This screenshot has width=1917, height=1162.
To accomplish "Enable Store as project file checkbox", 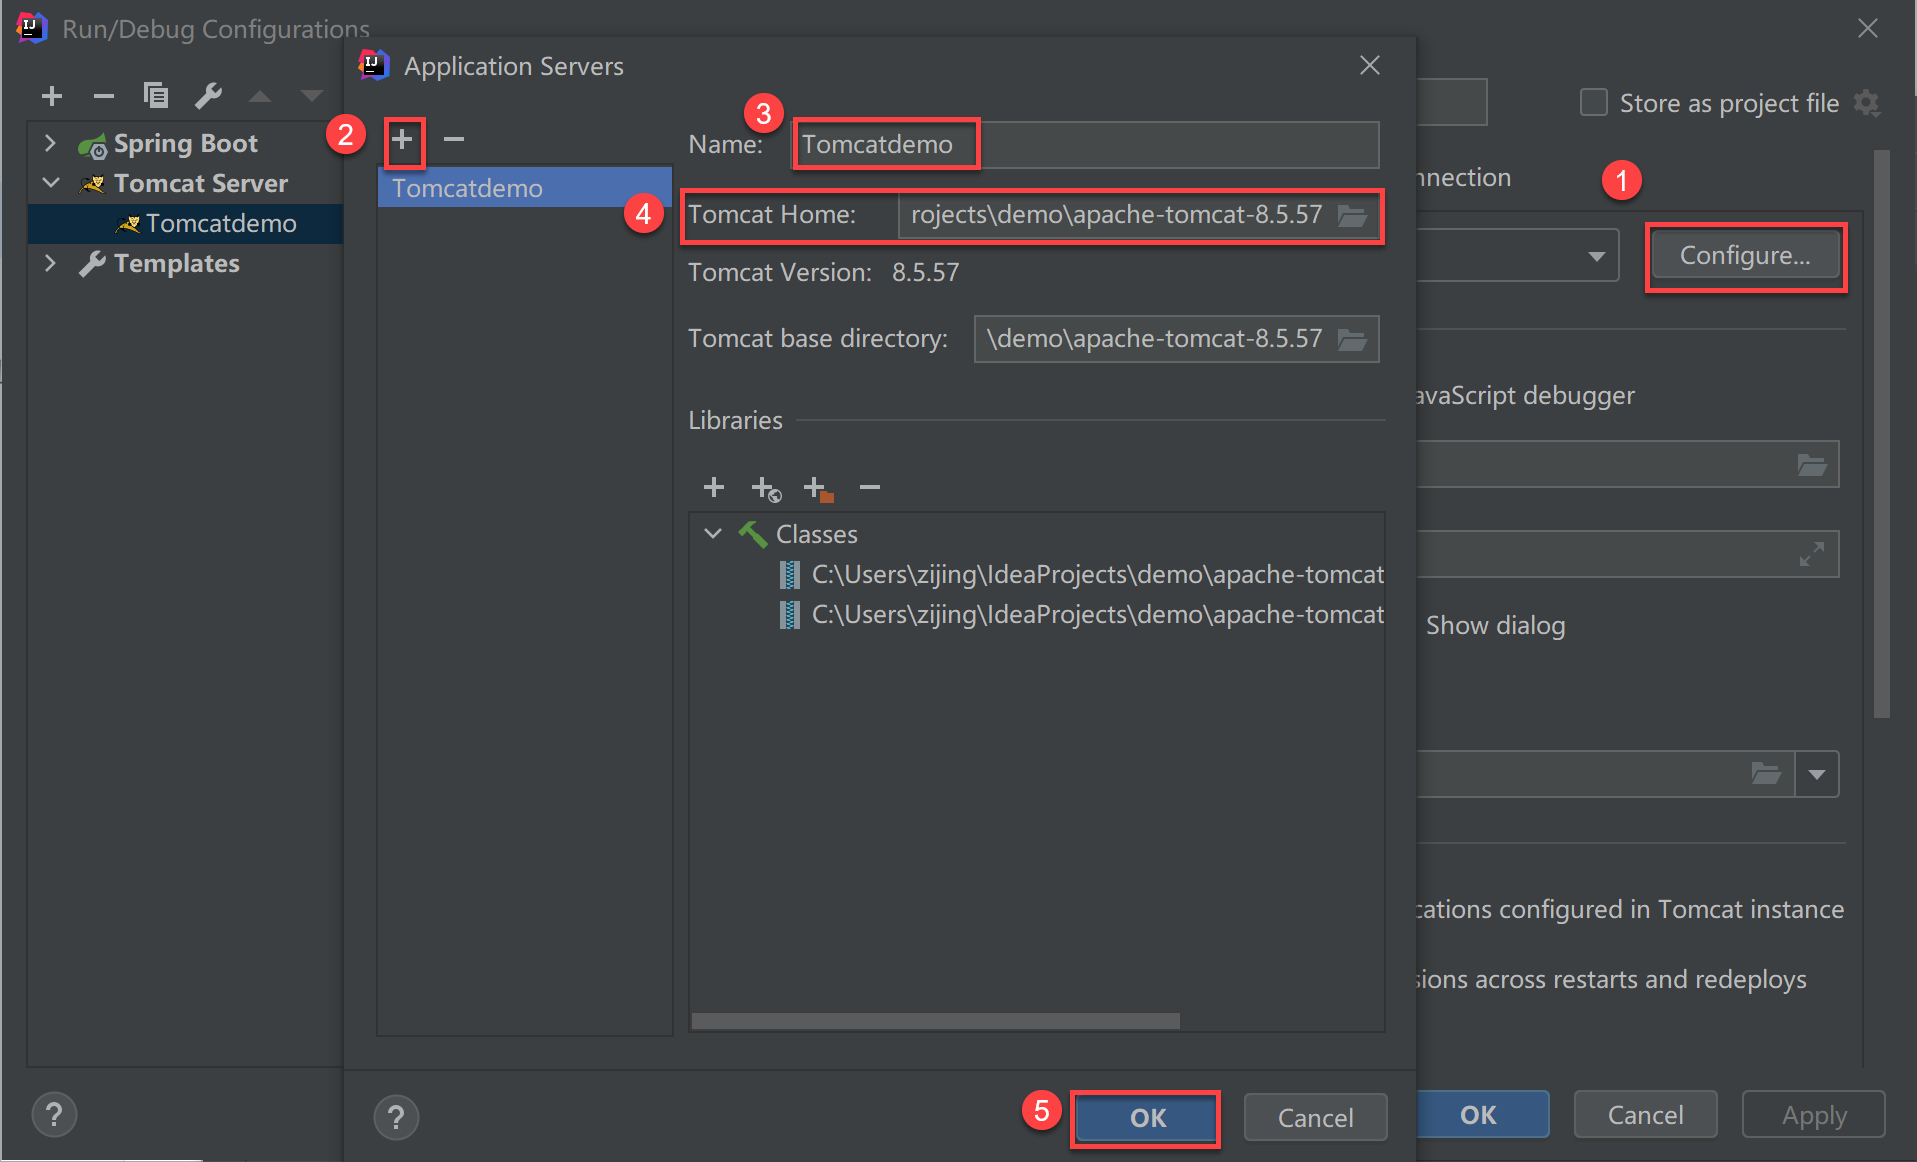I will [1594, 103].
